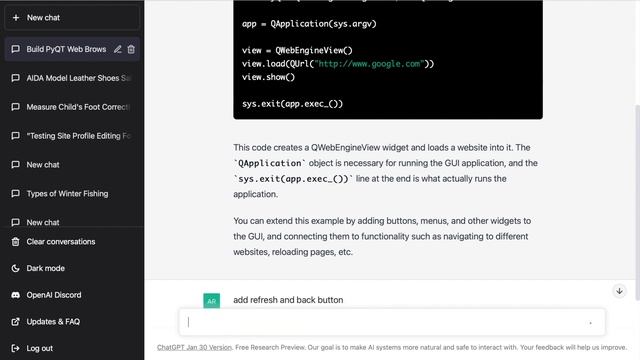This screenshot has width=640, height=360.
Task: Open the ChatGPT Jan 30 Version link
Action: point(194,347)
